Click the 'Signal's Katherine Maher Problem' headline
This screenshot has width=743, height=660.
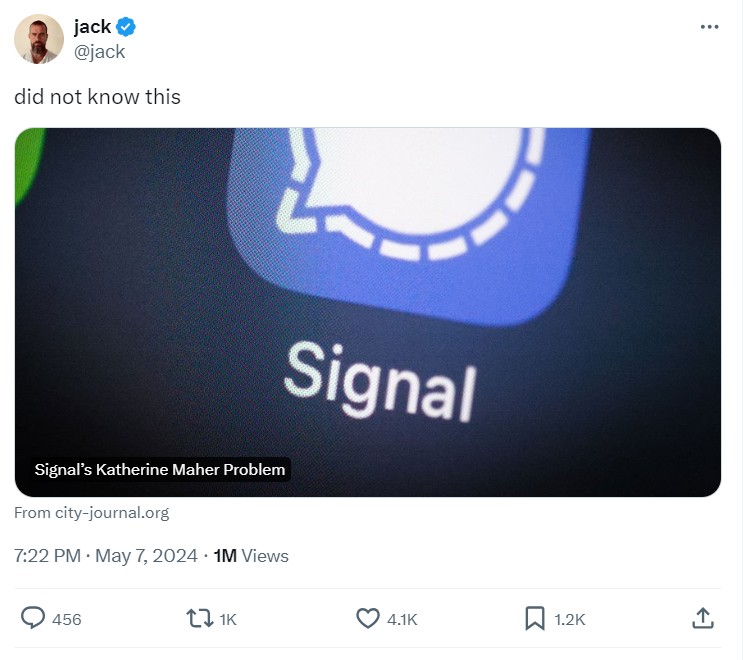[160, 469]
